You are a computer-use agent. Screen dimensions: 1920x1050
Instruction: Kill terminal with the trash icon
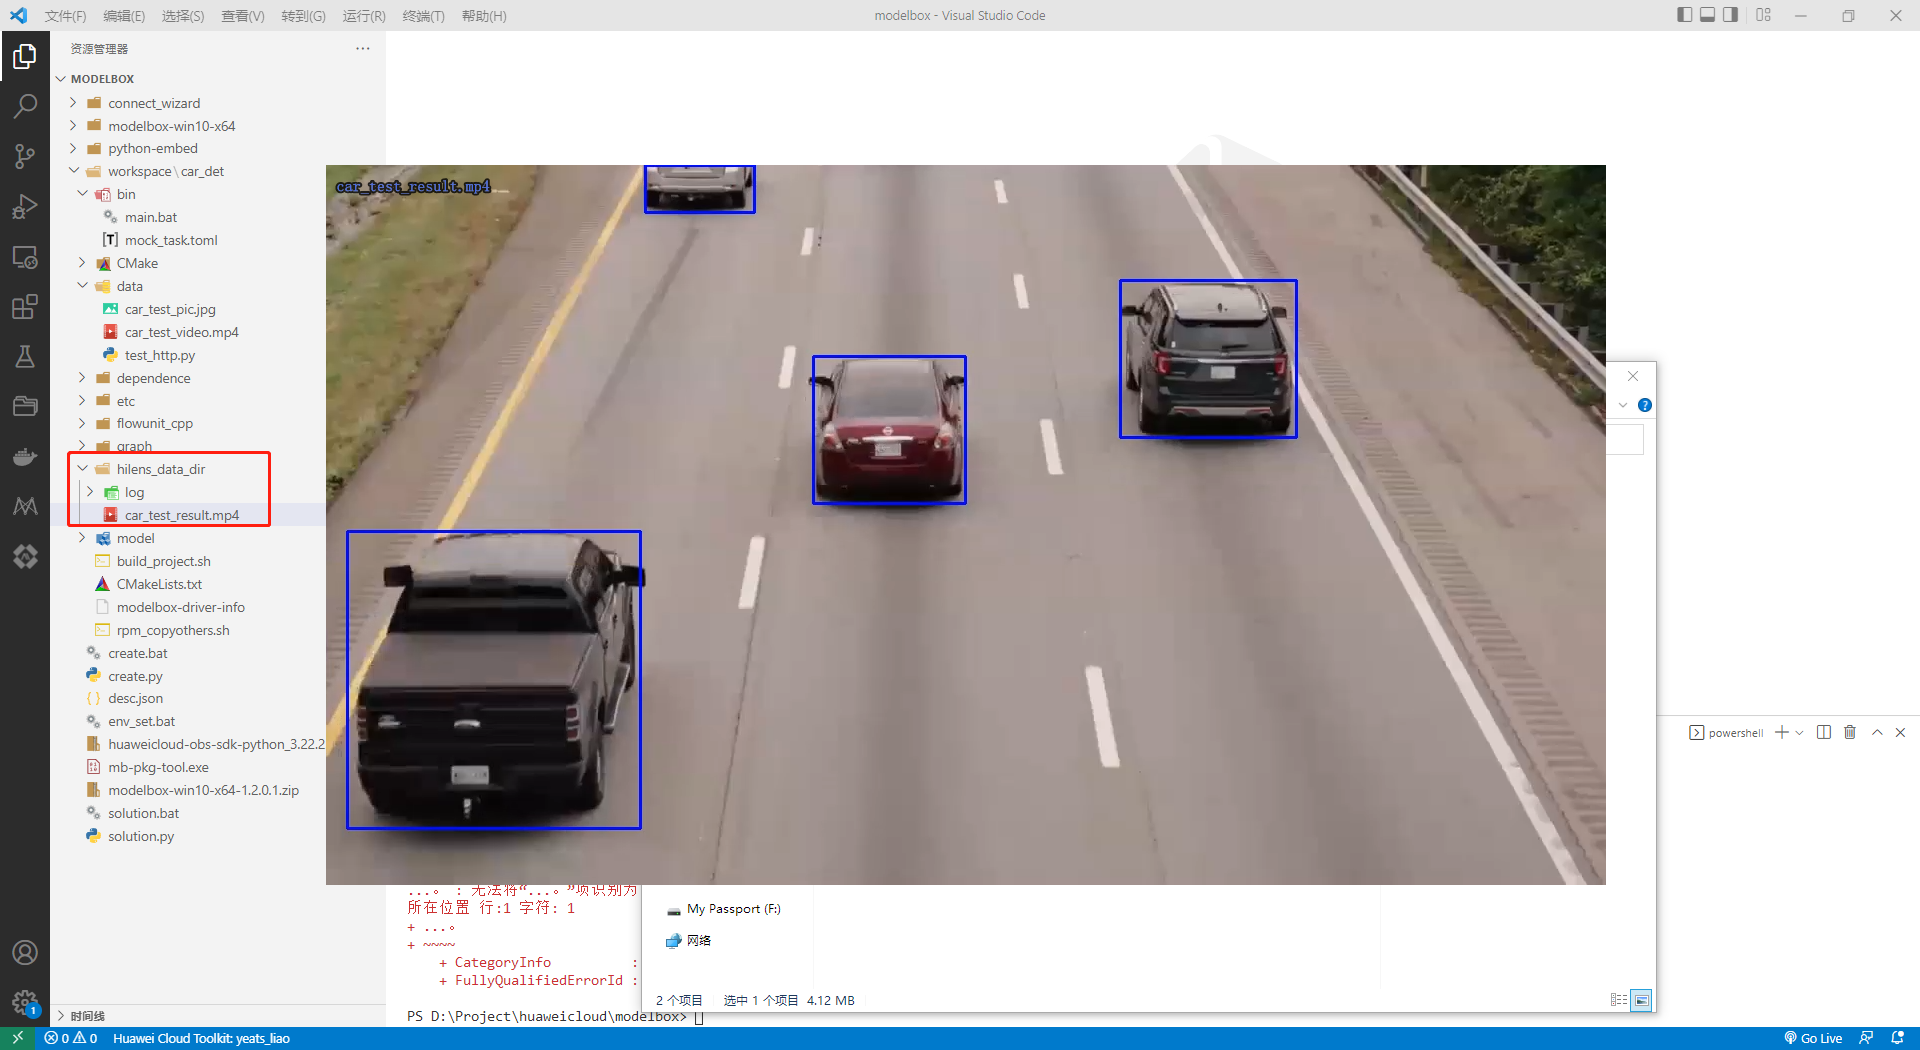click(1850, 733)
